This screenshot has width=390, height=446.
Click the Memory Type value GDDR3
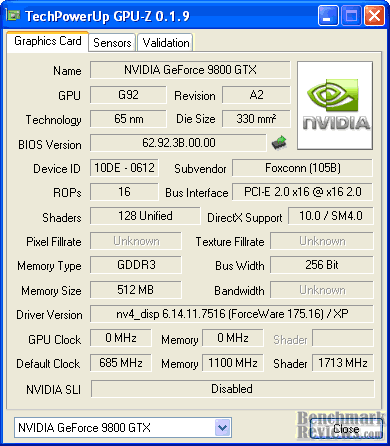click(136, 265)
